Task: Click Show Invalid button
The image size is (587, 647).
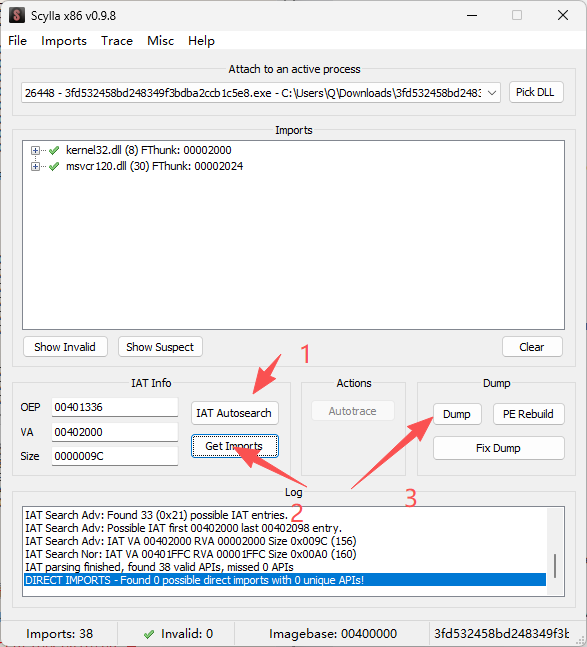Action: [x=65, y=347]
